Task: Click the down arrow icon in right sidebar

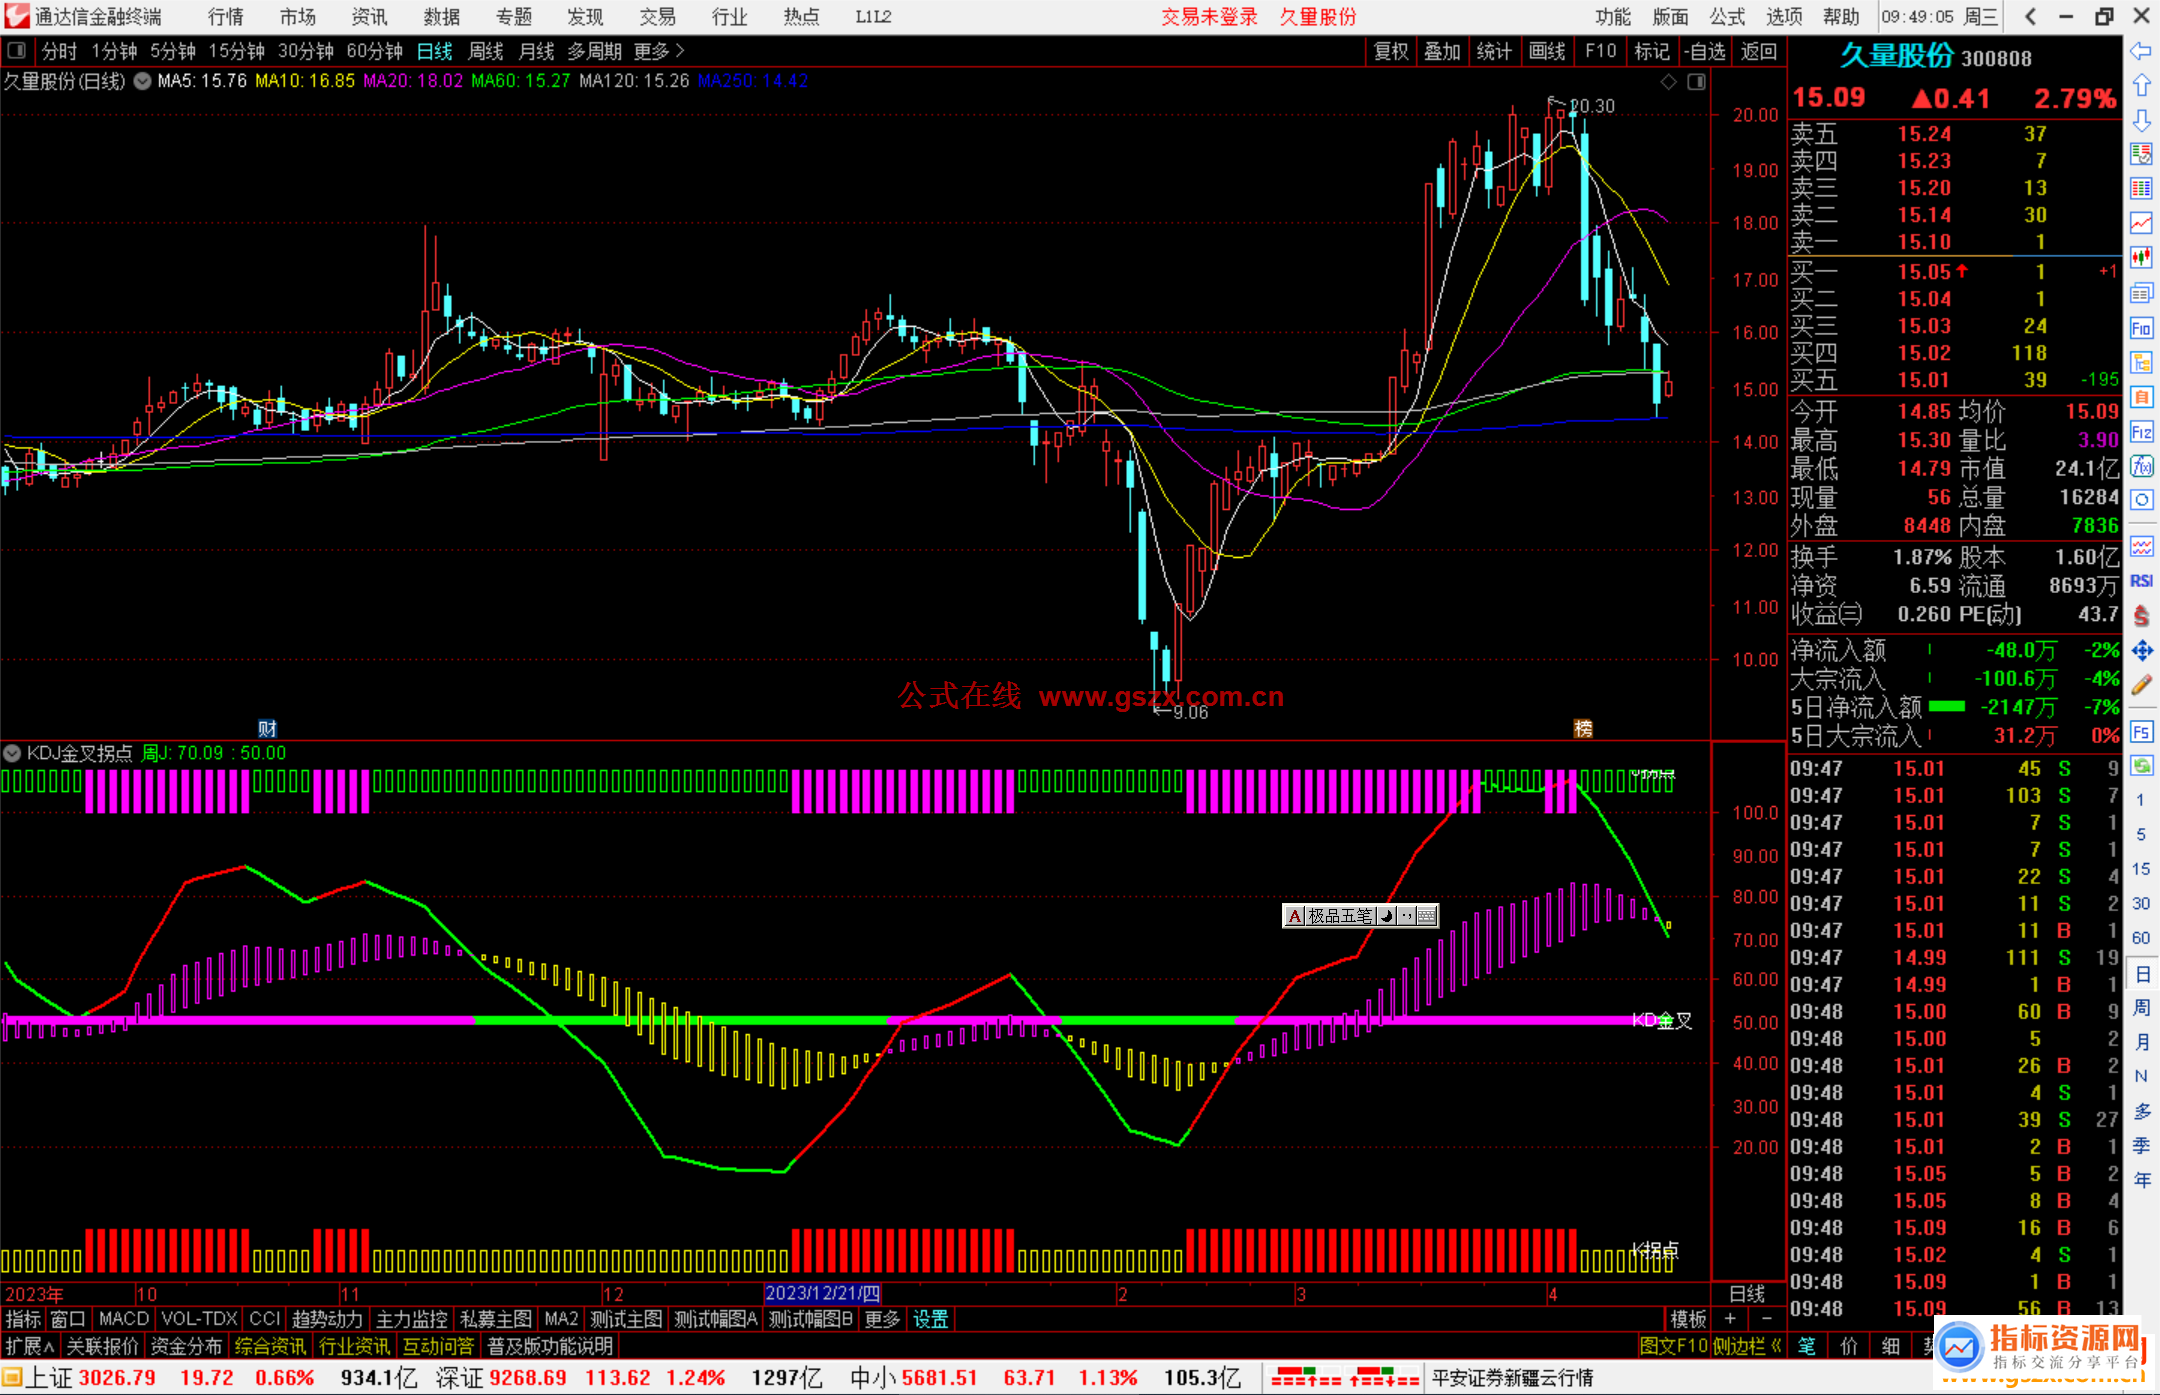Action: [x=2141, y=120]
